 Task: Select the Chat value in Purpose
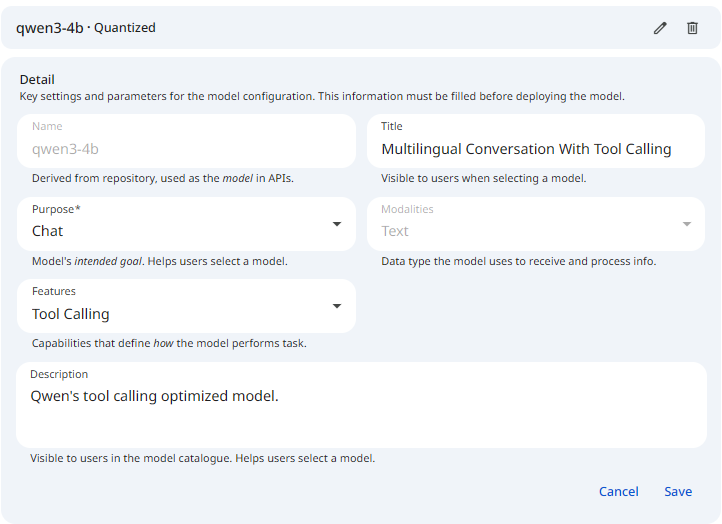(x=48, y=231)
